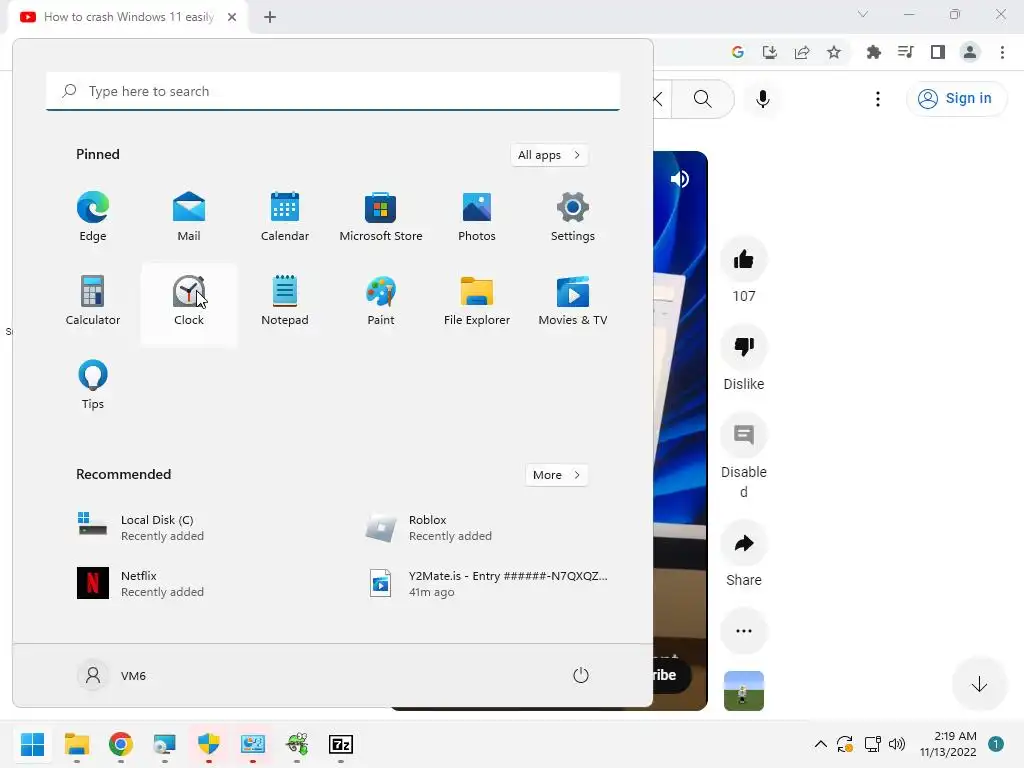Image resolution: width=1024 pixels, height=768 pixels.
Task: Open Edge from pinned apps
Action: (x=93, y=217)
